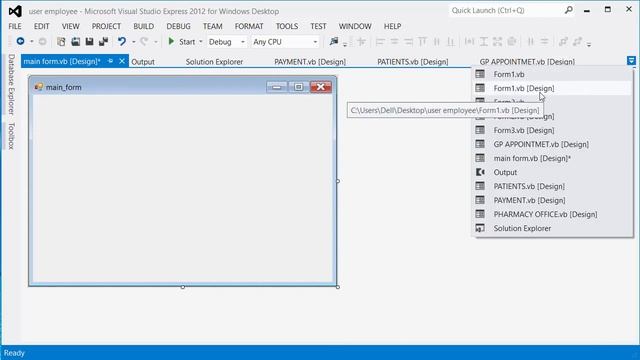The width and height of the screenshot is (640, 360).
Task: Click the bottom-right resize handle of main_form
Action: pyautogui.click(x=338, y=287)
